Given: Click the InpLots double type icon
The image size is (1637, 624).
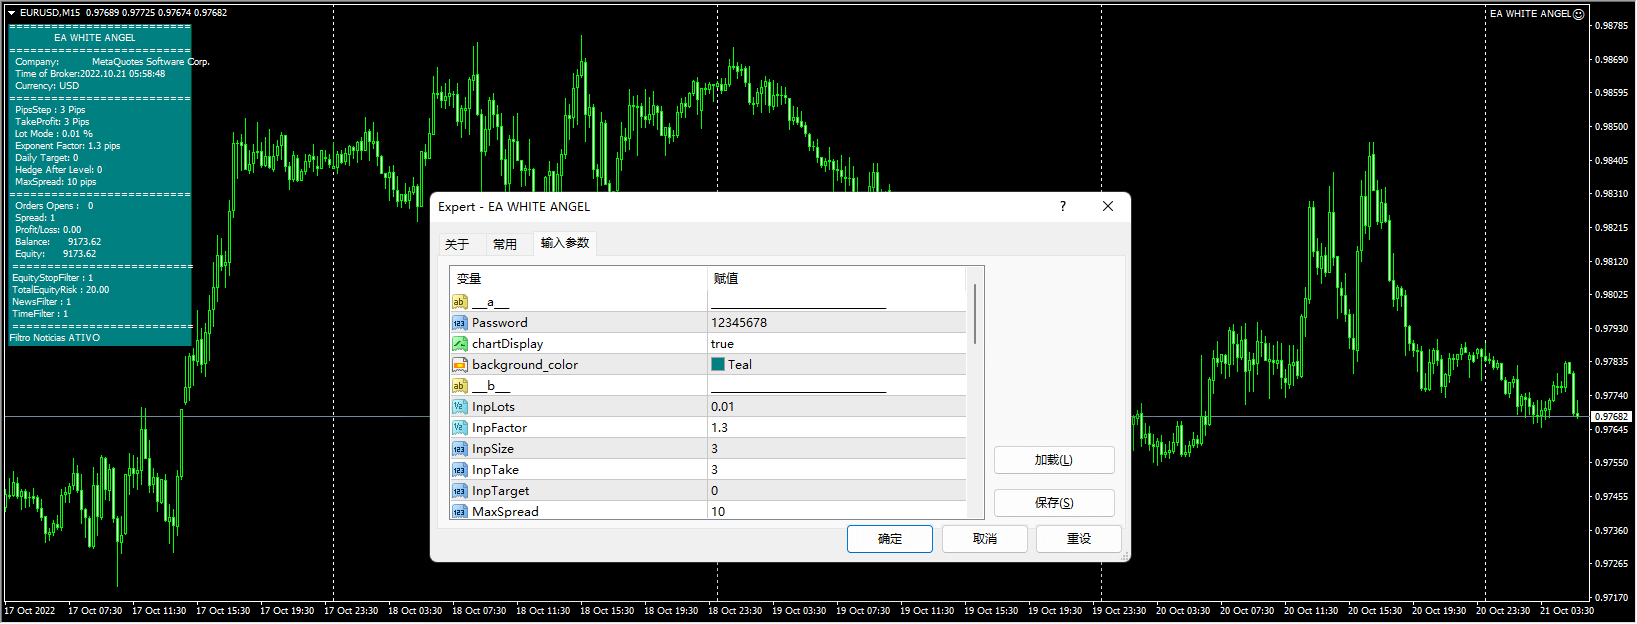Looking at the screenshot, I should (459, 407).
